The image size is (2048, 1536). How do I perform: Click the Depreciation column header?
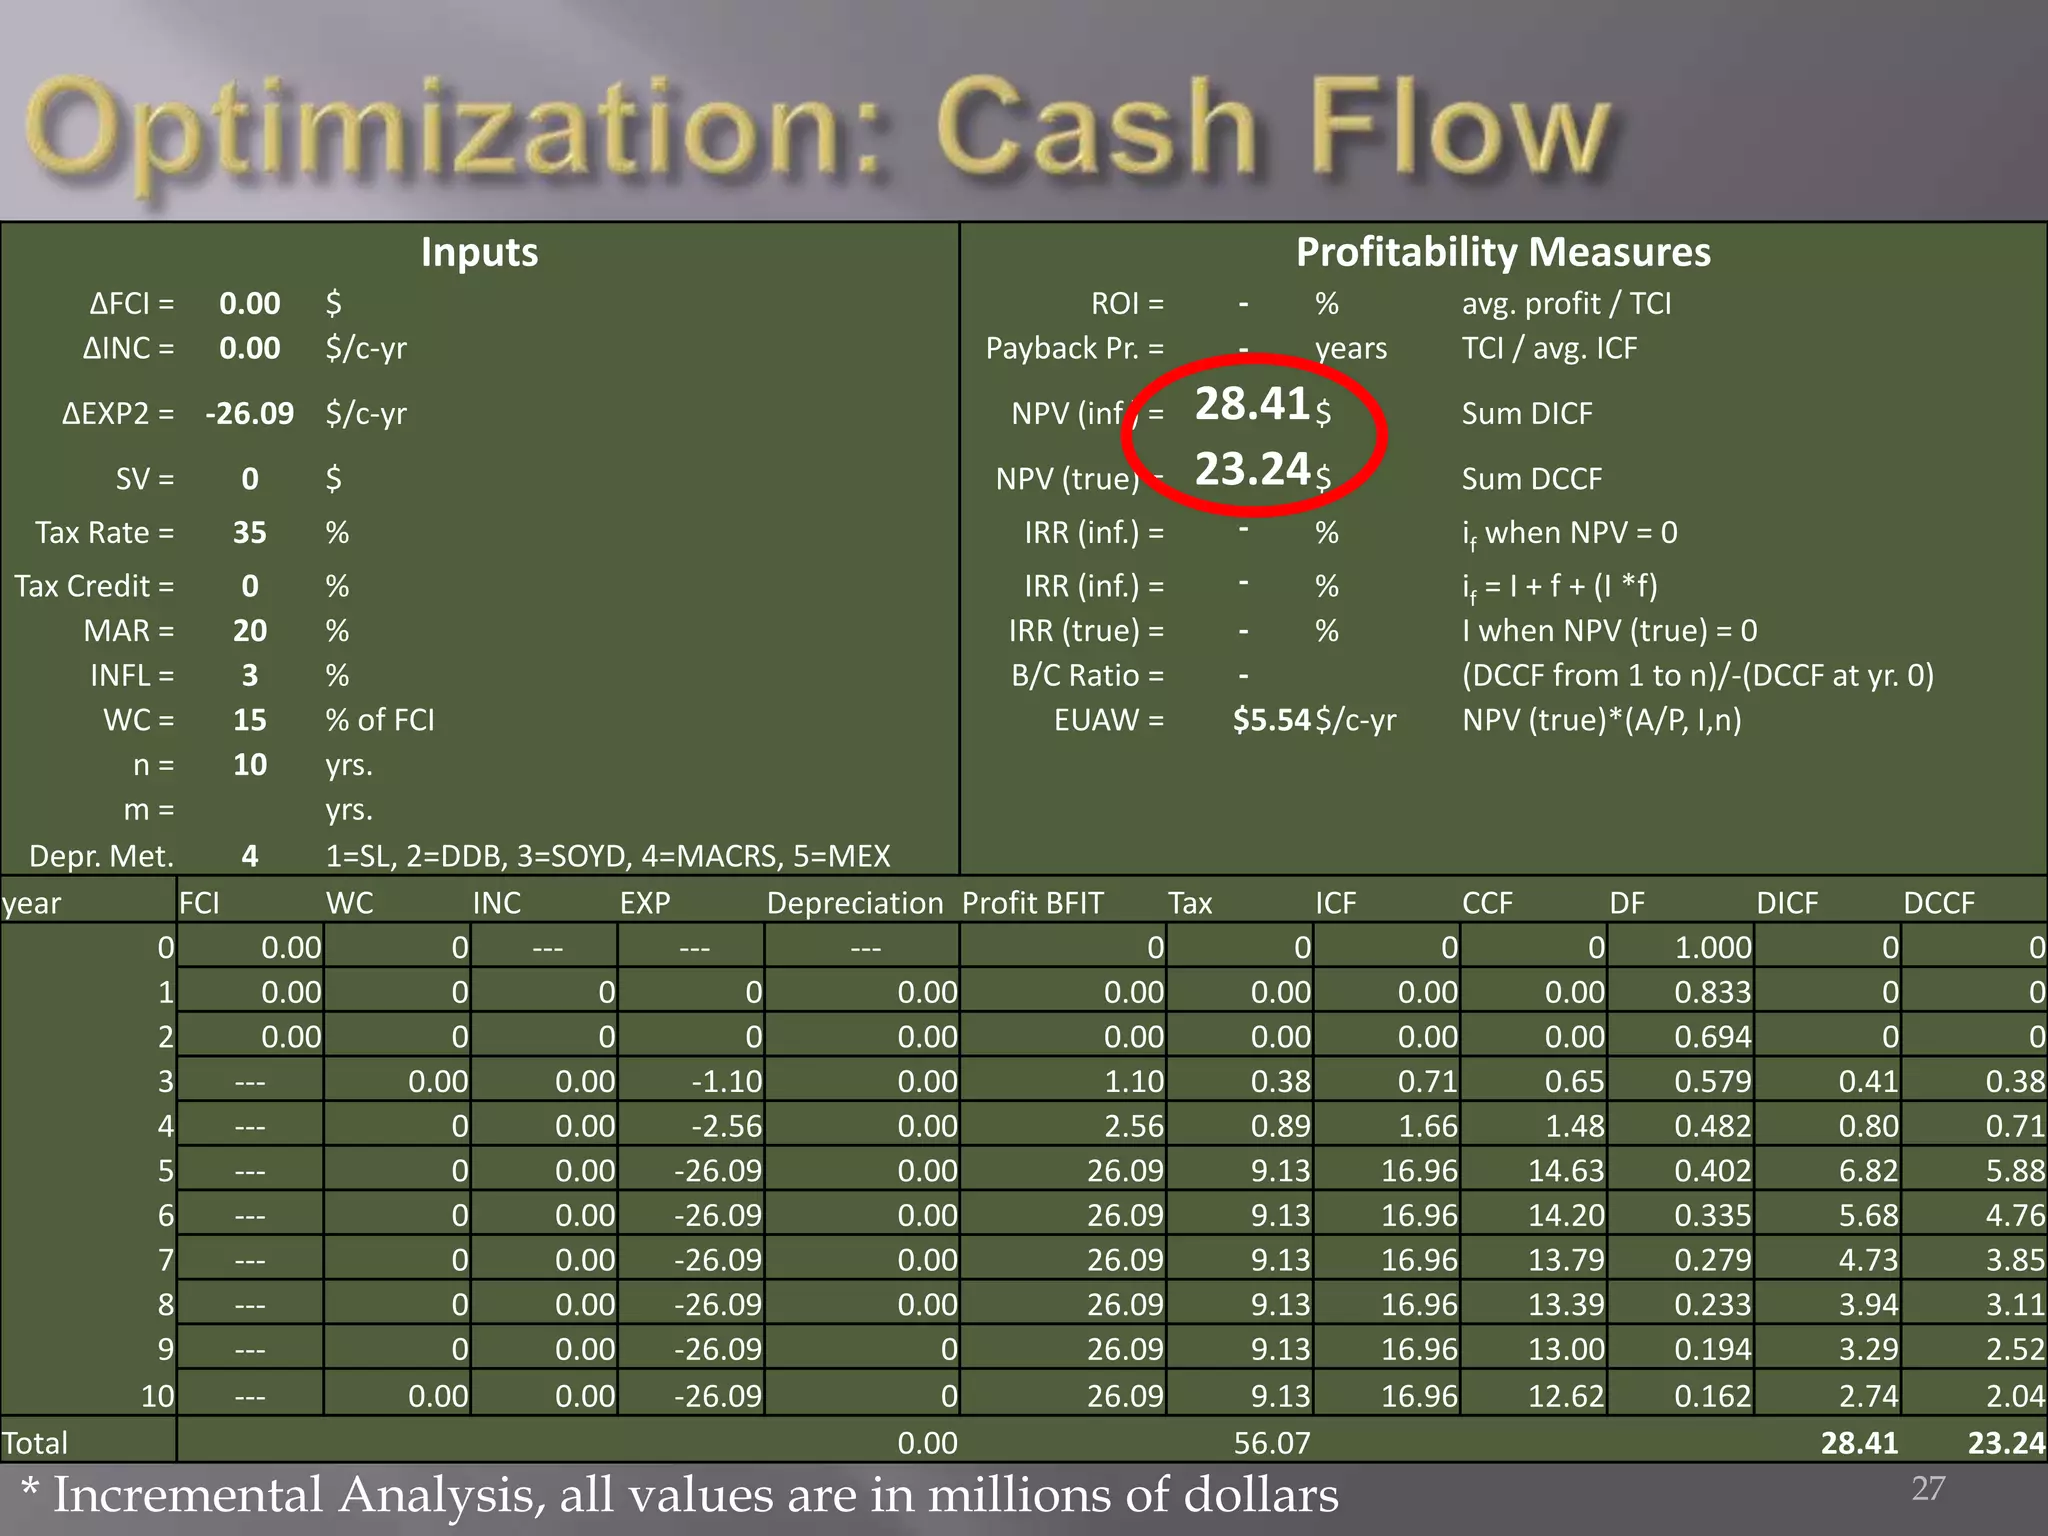click(854, 903)
